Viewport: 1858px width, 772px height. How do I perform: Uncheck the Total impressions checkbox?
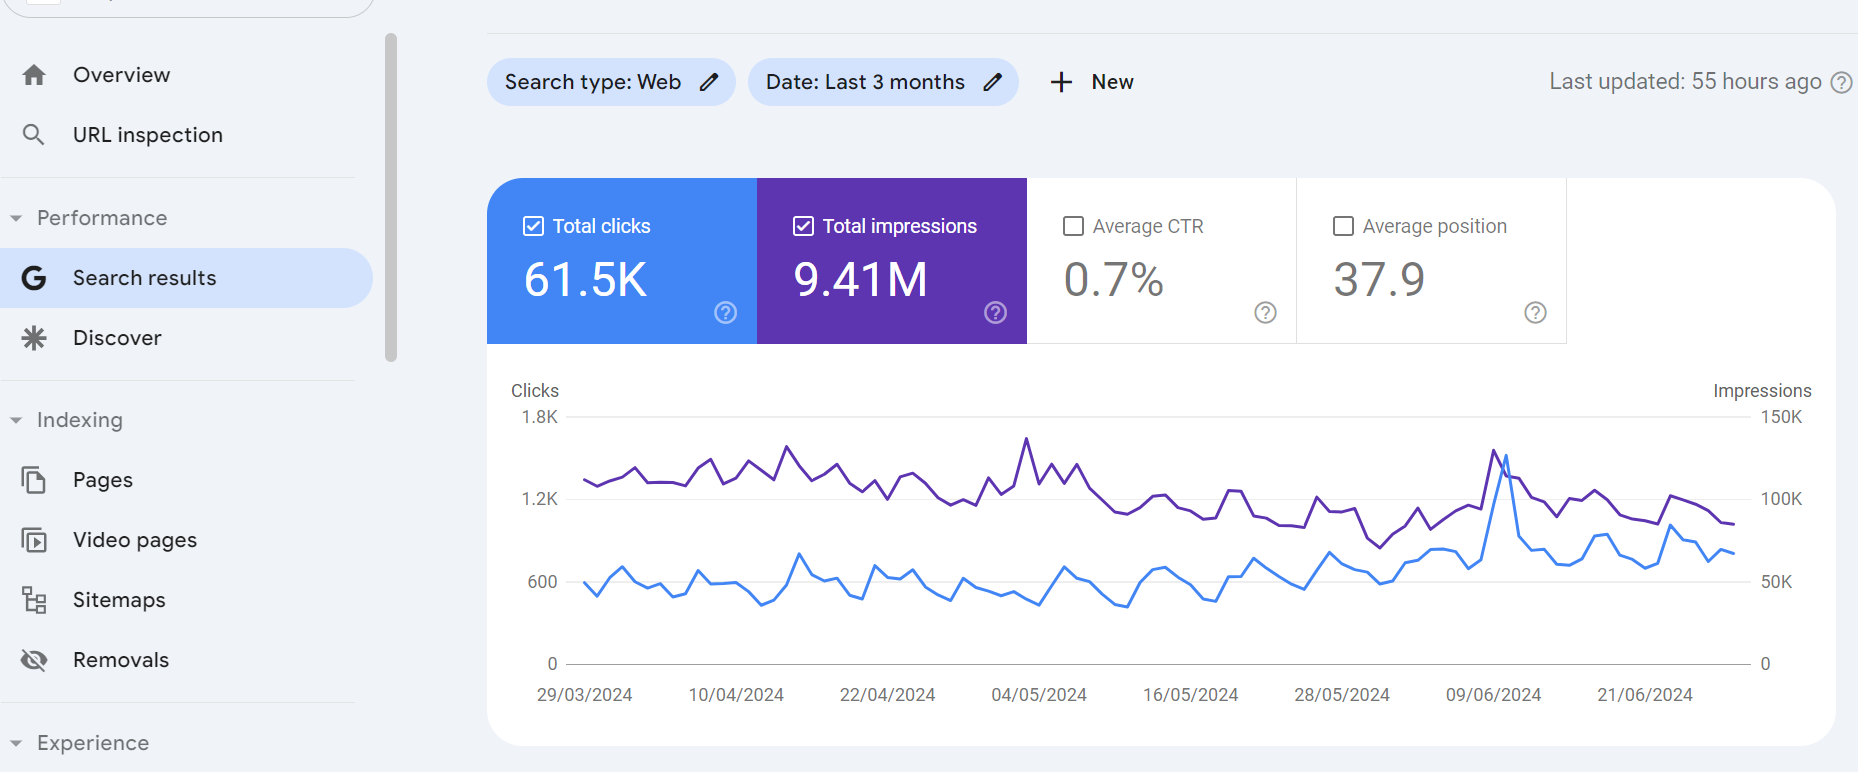click(x=803, y=226)
